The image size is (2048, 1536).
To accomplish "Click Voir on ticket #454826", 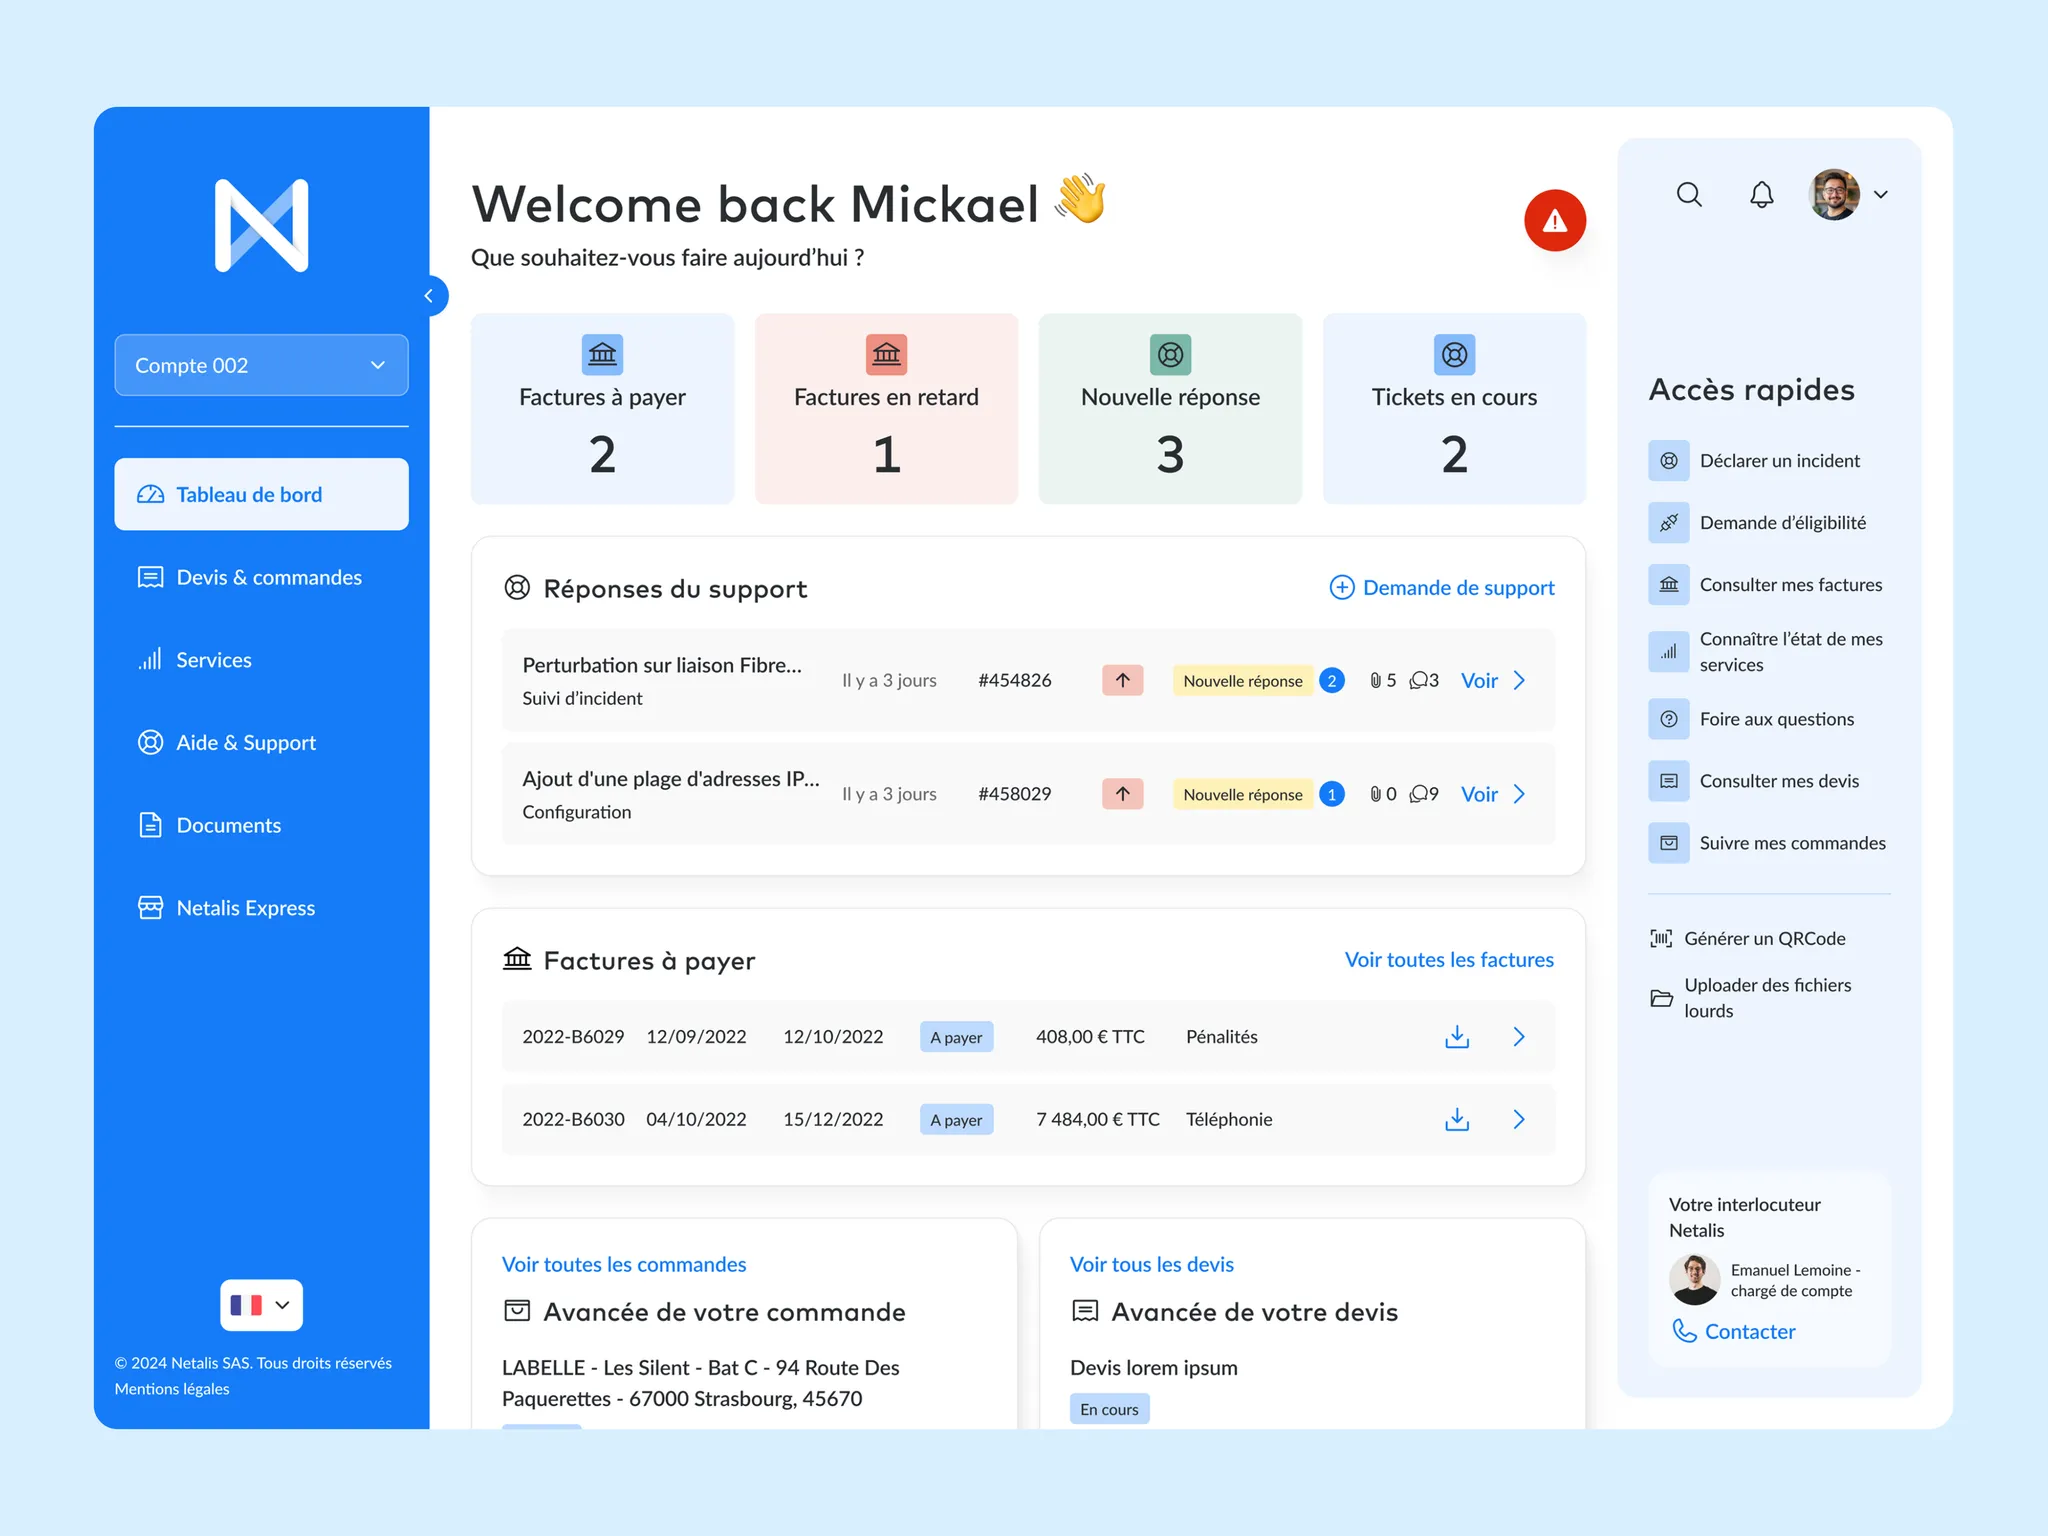I will (1479, 680).
